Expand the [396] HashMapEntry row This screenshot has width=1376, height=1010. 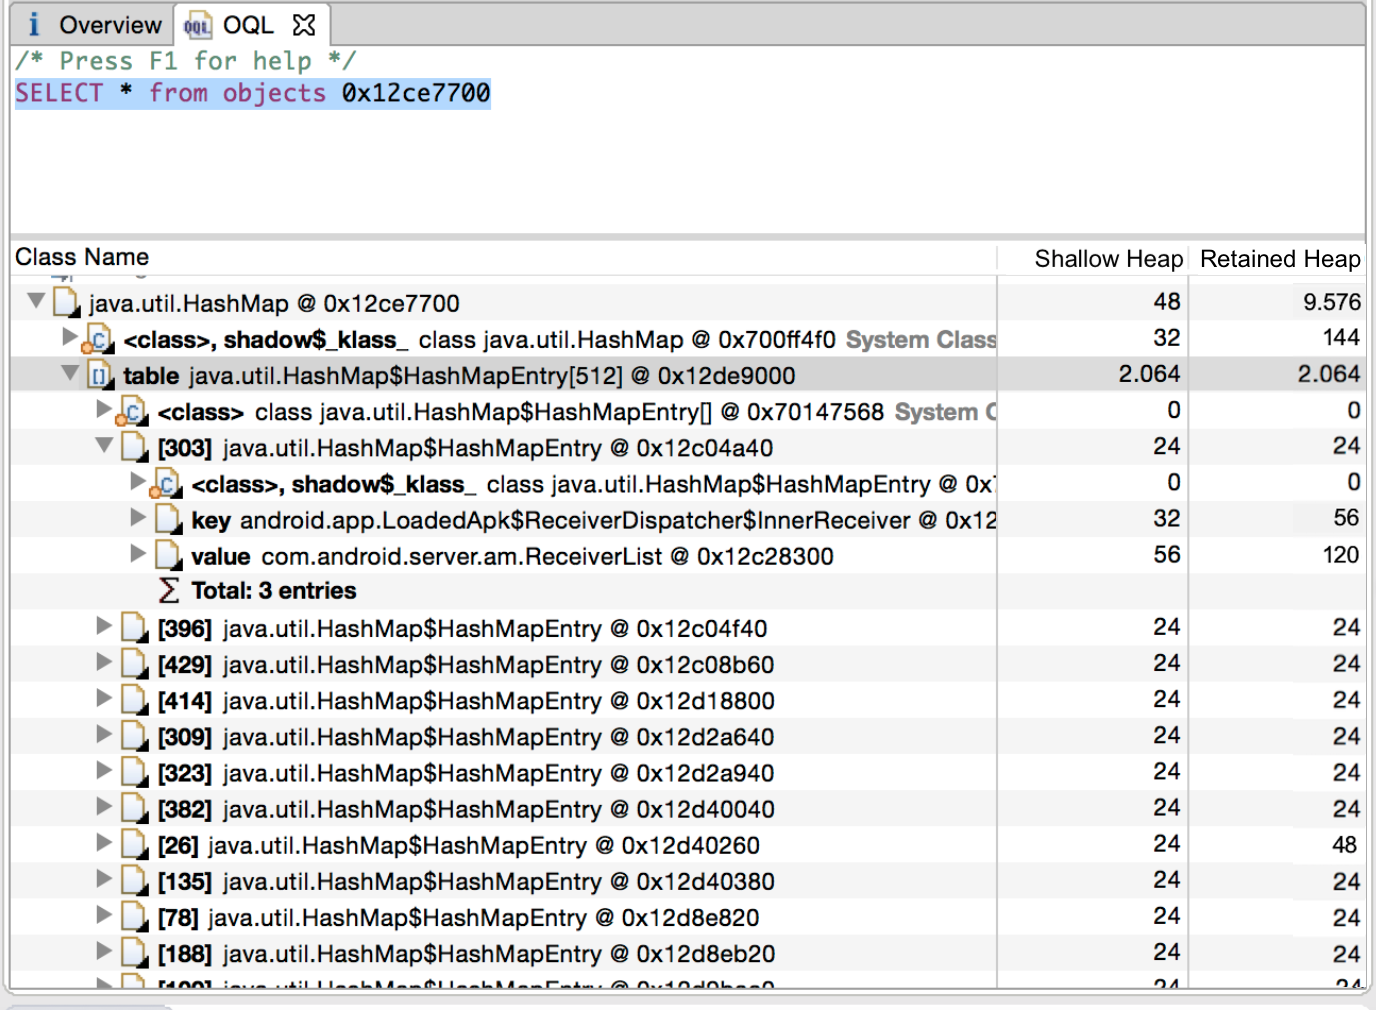104,626
